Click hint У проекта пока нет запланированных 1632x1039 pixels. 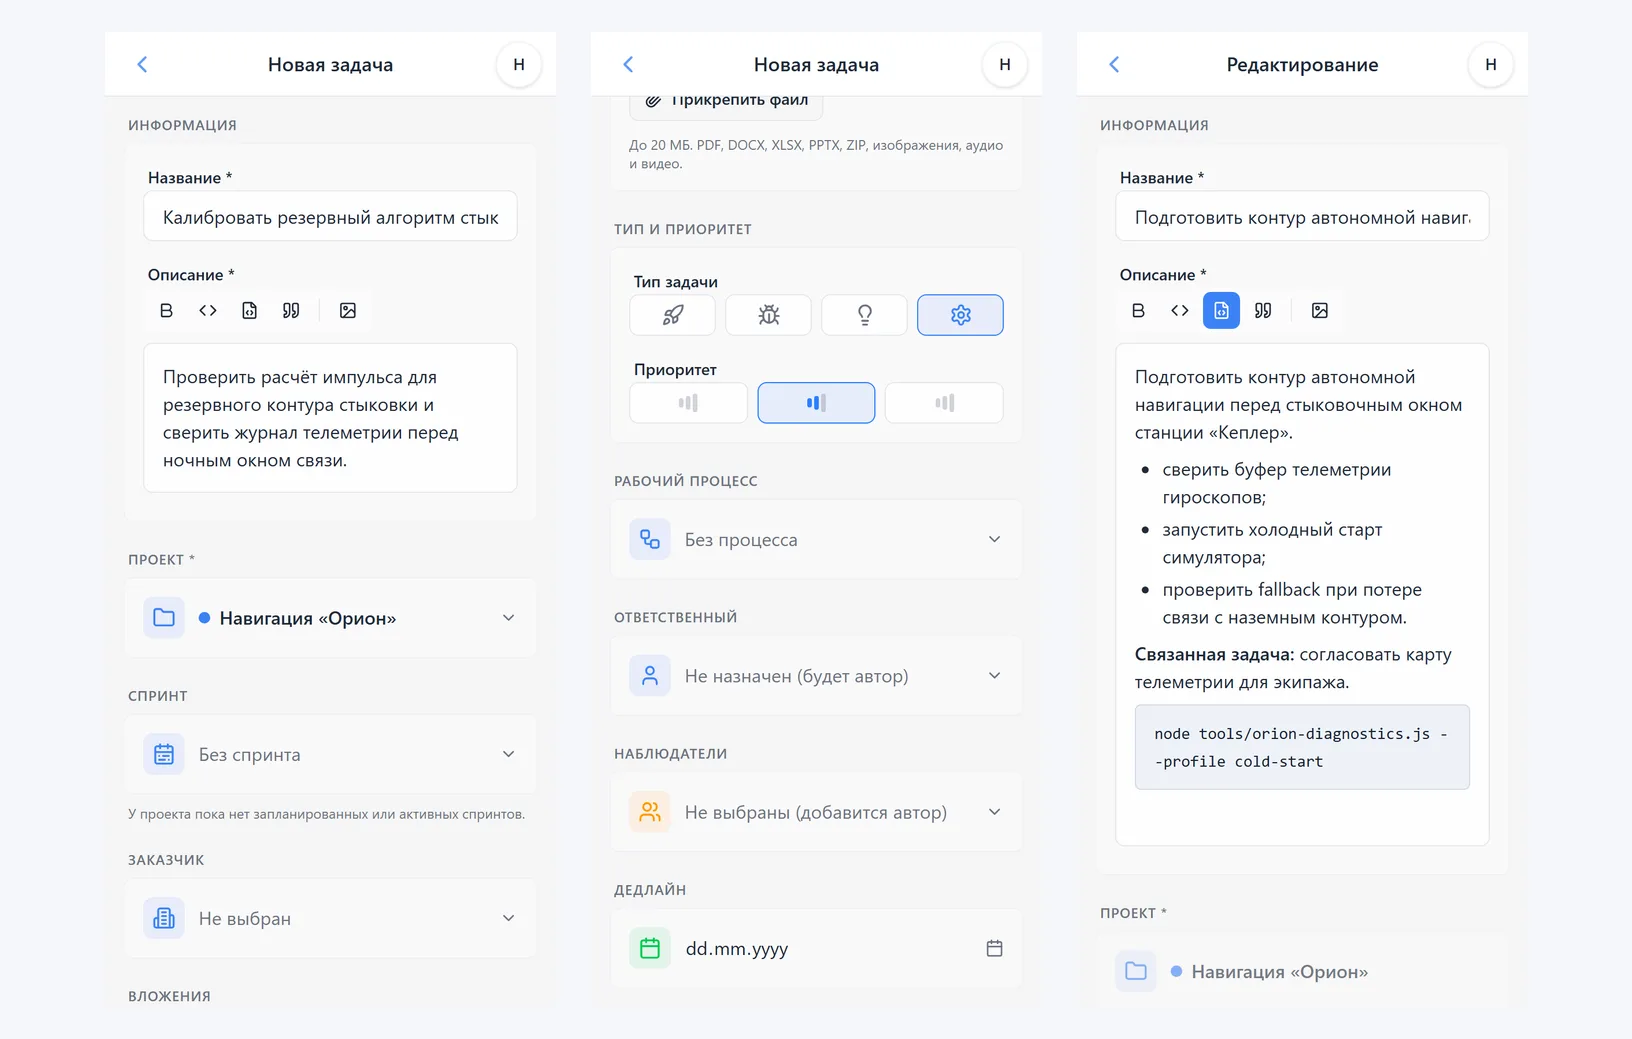click(326, 814)
